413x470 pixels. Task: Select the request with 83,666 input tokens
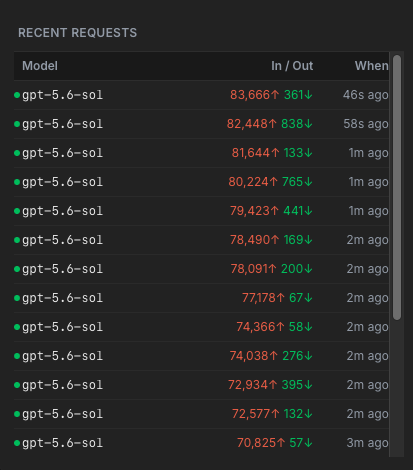201,95
